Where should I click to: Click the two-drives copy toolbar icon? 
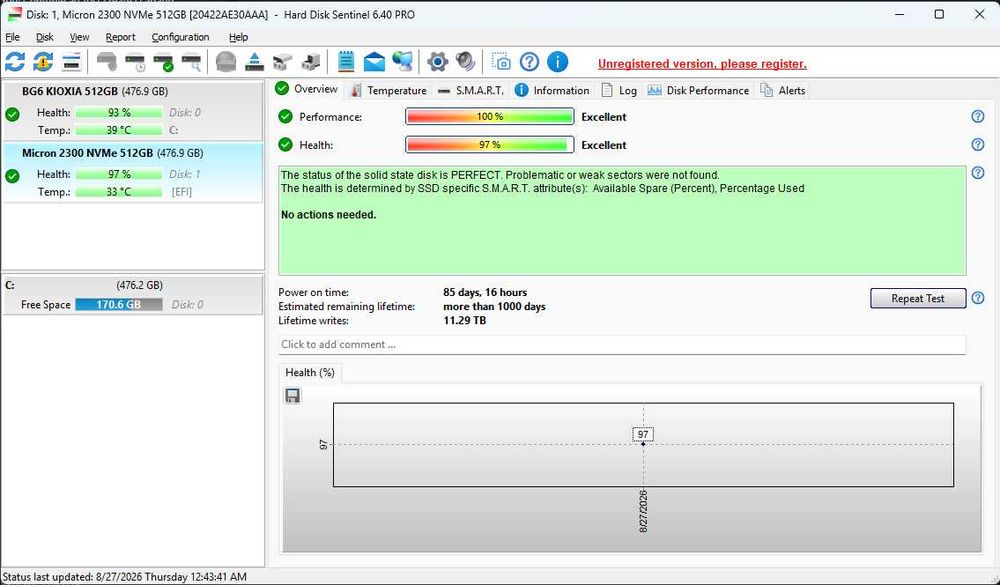point(283,62)
